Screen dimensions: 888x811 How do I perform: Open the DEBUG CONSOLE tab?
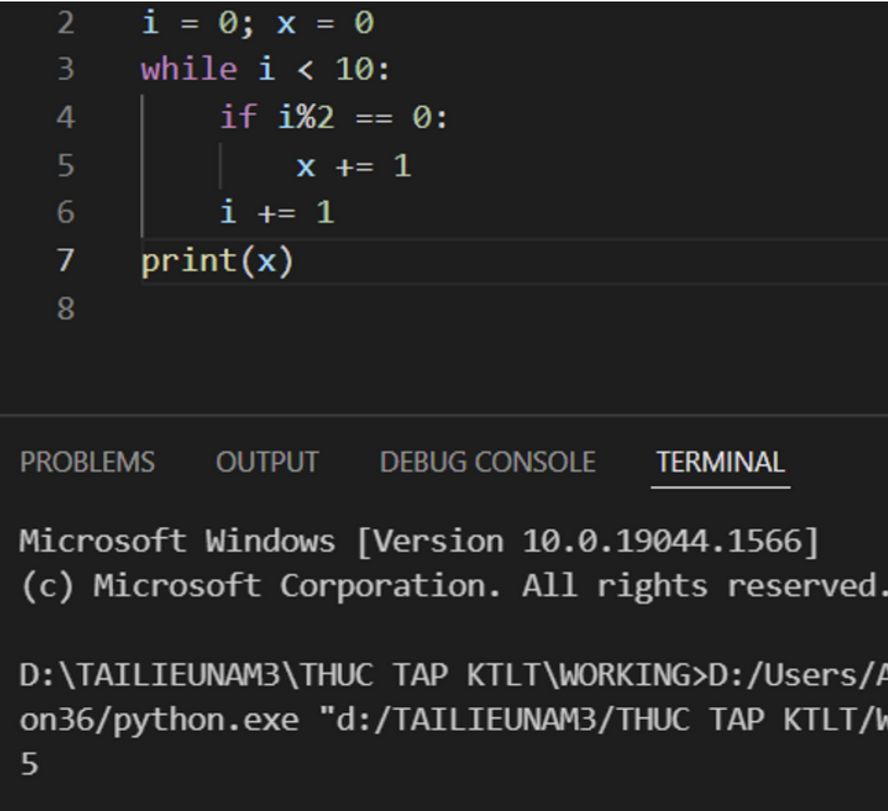click(x=487, y=463)
